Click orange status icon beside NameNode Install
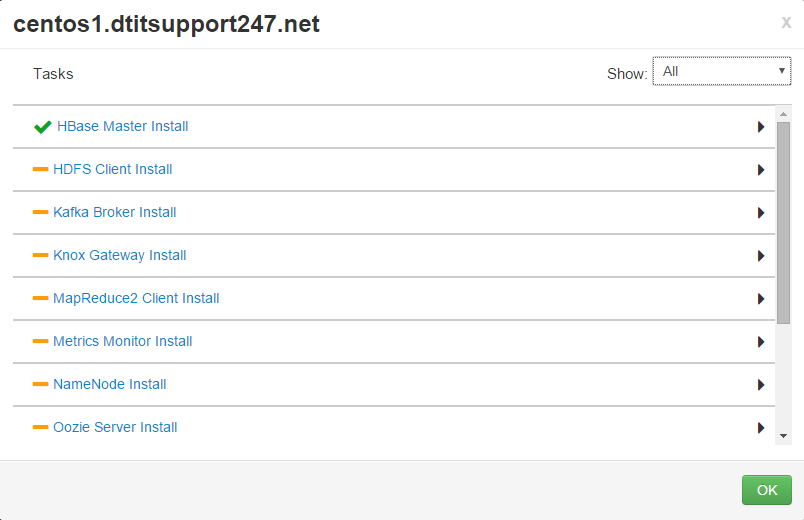The image size is (804, 520). (x=41, y=384)
